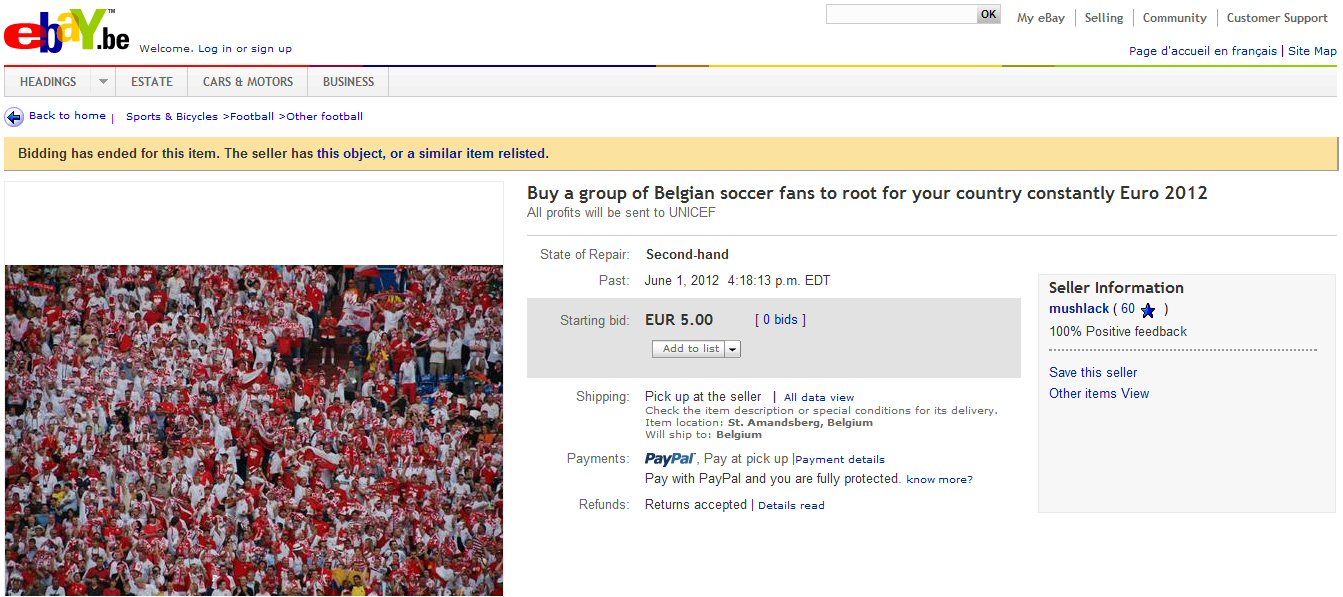This screenshot has height=597, width=1343.
Task: Click the PayPal logo
Action: pos(670,459)
